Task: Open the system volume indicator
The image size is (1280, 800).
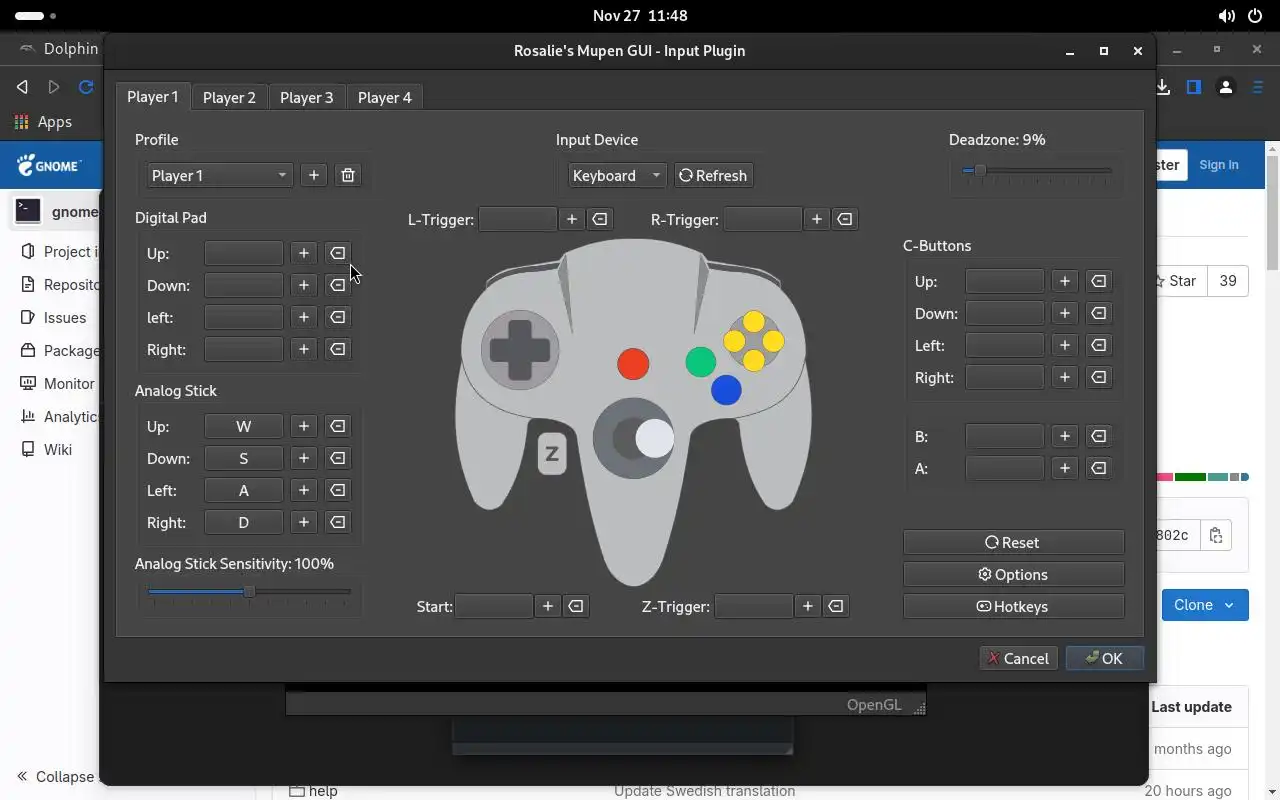Action: click(x=1226, y=16)
